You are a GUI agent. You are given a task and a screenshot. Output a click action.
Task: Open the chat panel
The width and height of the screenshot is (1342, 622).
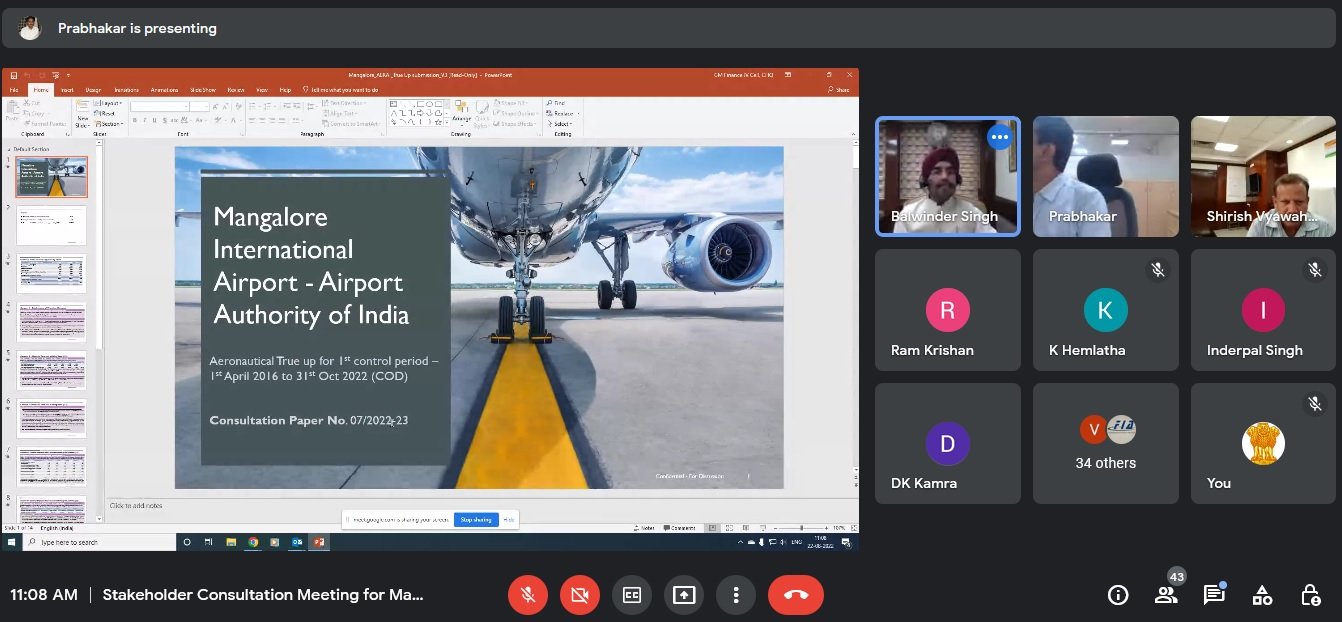tap(1214, 595)
